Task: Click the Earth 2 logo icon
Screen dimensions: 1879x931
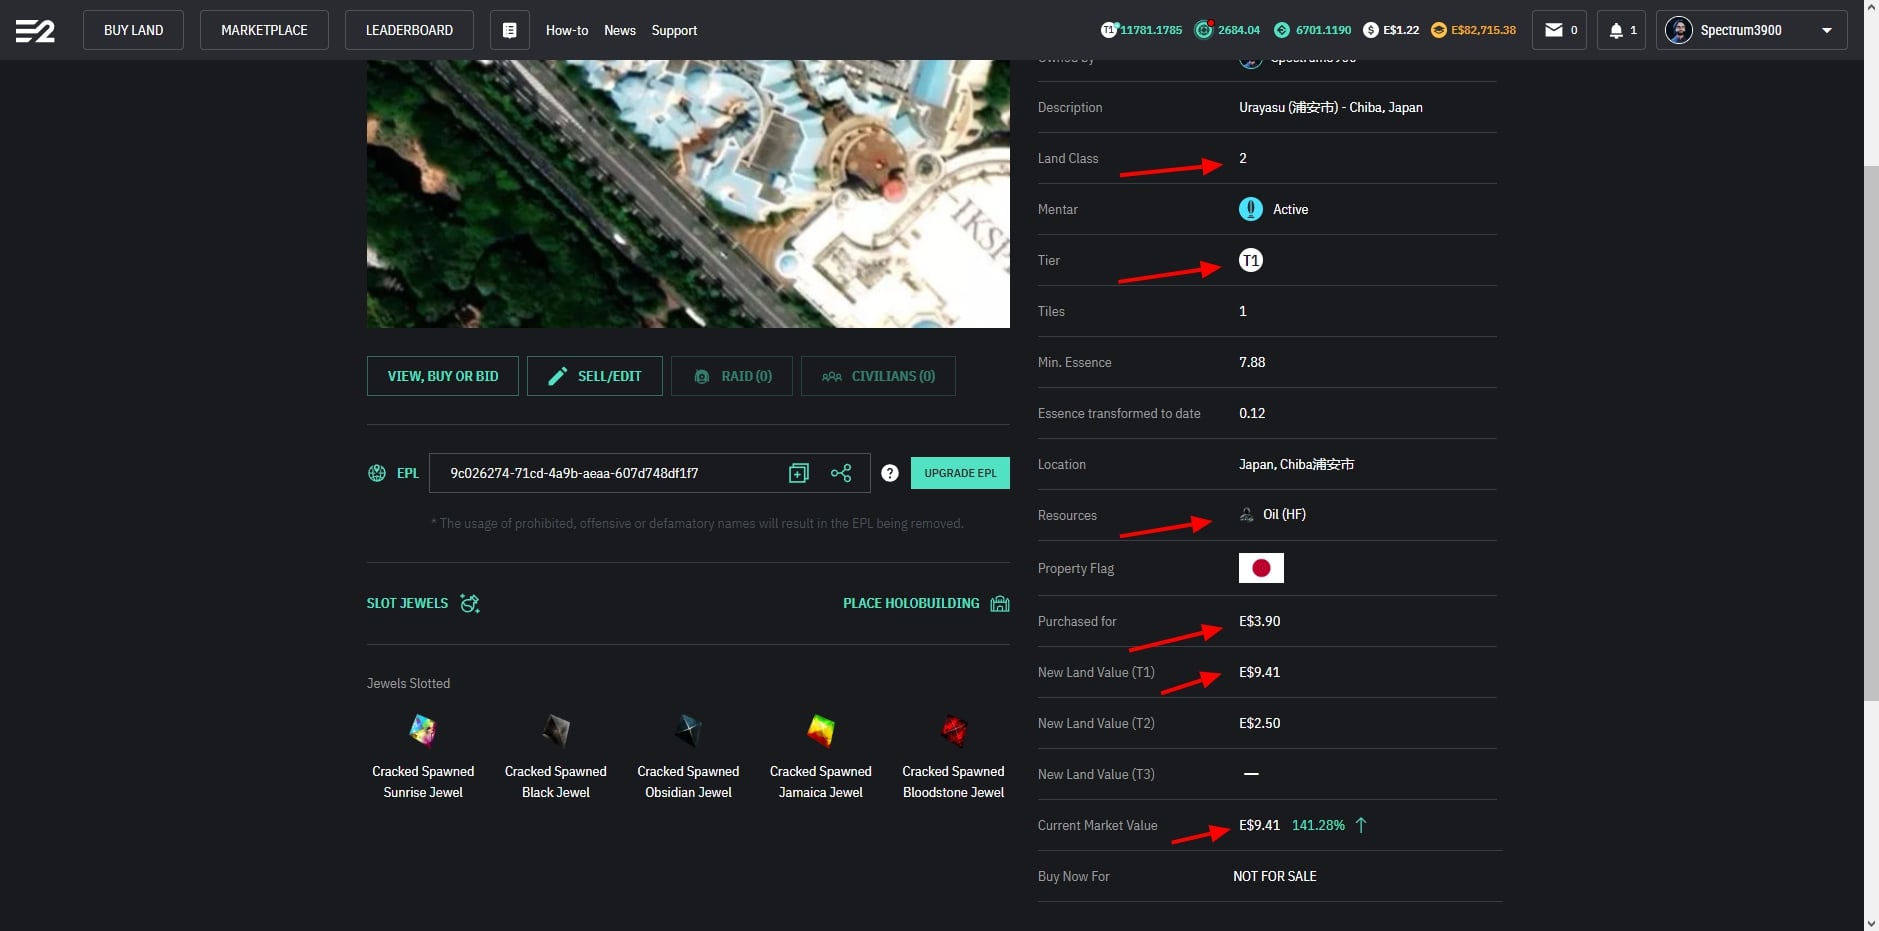Action: point(35,30)
